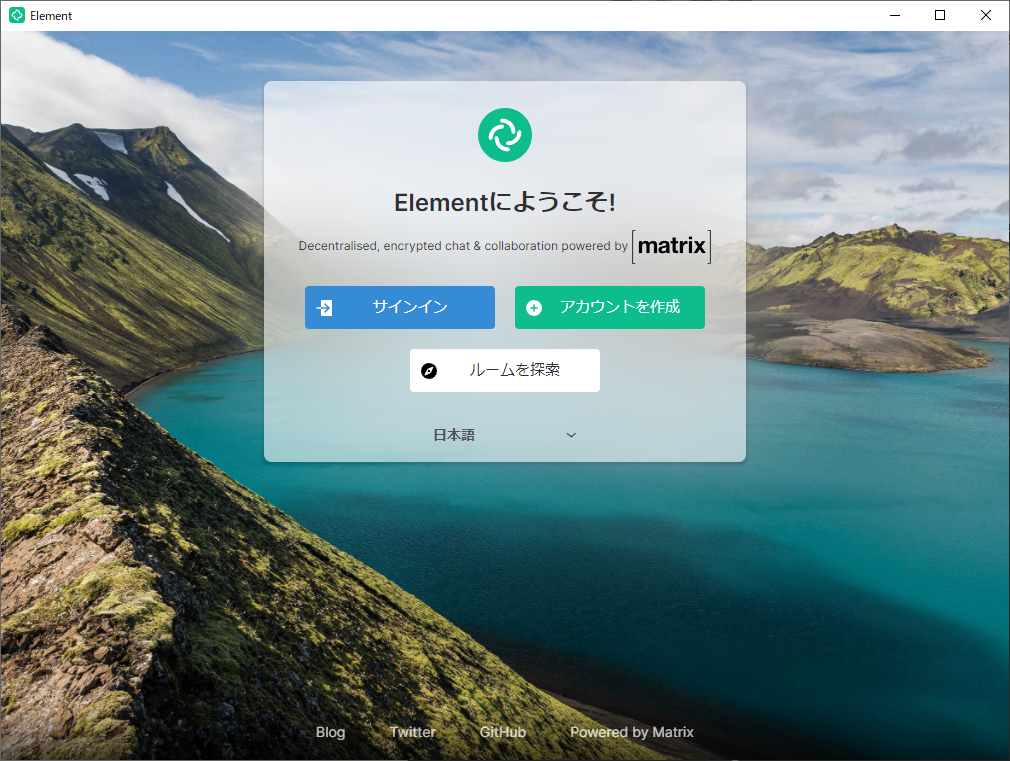This screenshot has height=761, width=1010.
Task: Open the 日本語 language selector
Action: (x=455, y=434)
